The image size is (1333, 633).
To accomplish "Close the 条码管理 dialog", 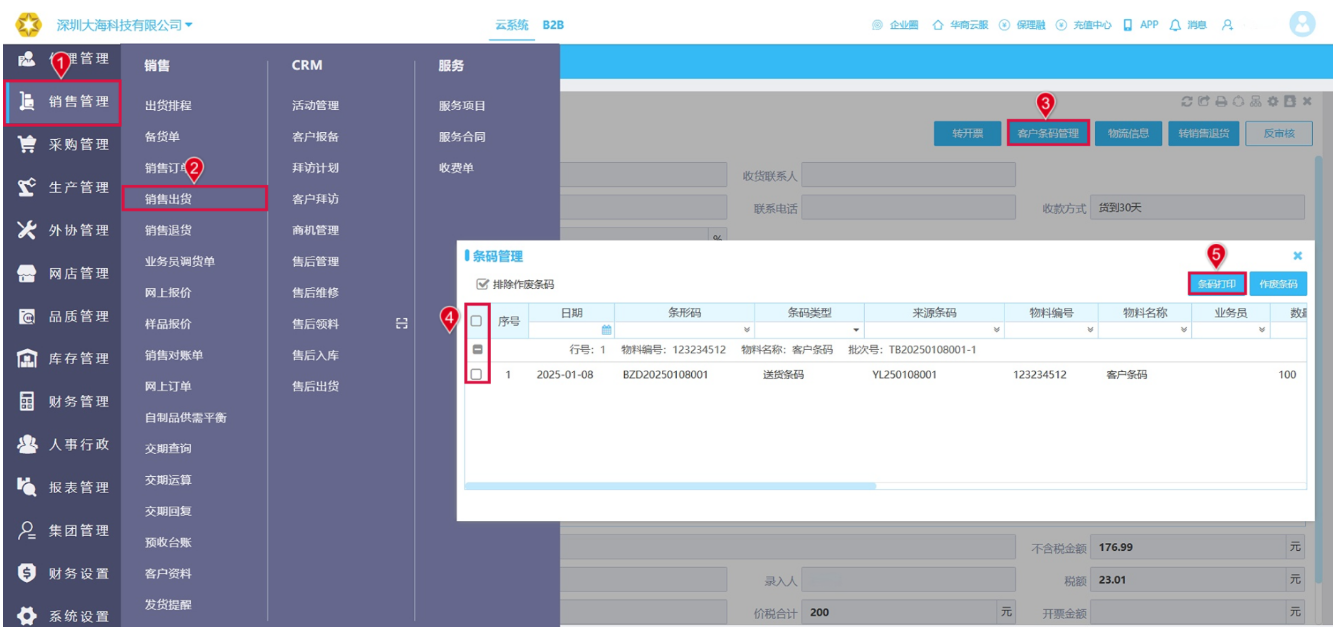I will tap(1298, 256).
